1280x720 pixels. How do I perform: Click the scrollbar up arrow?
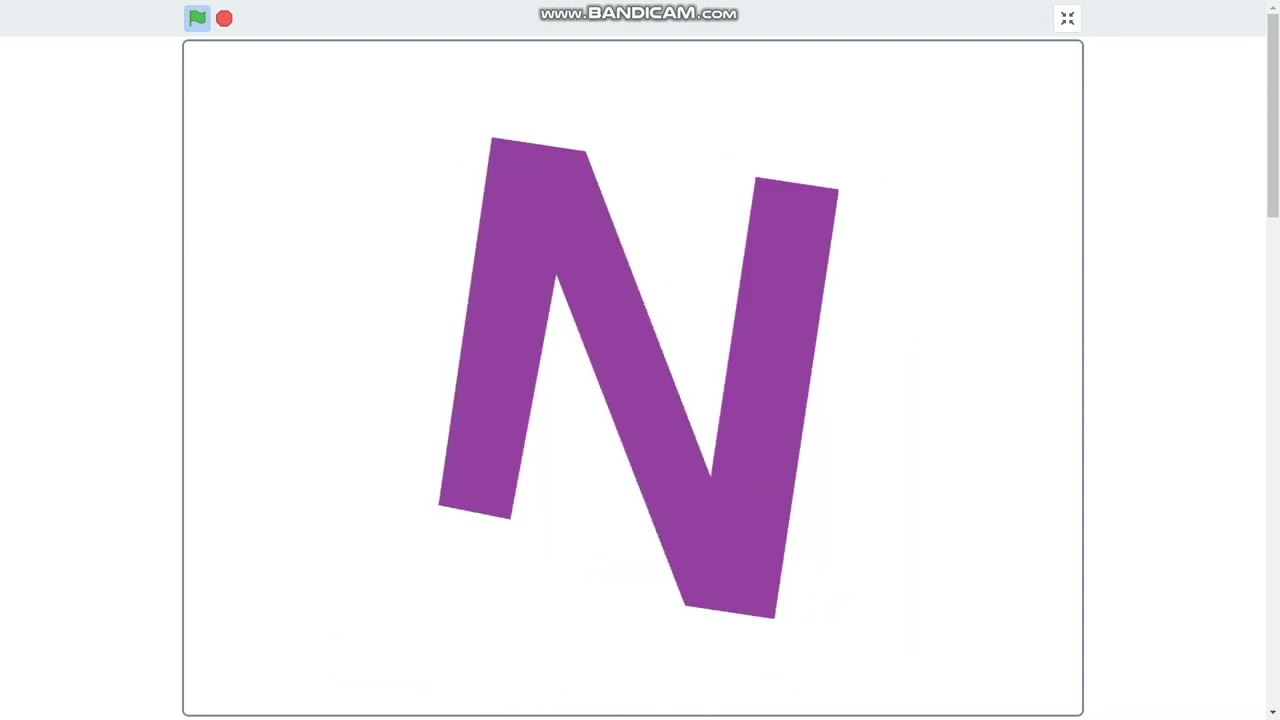click(x=1272, y=5)
